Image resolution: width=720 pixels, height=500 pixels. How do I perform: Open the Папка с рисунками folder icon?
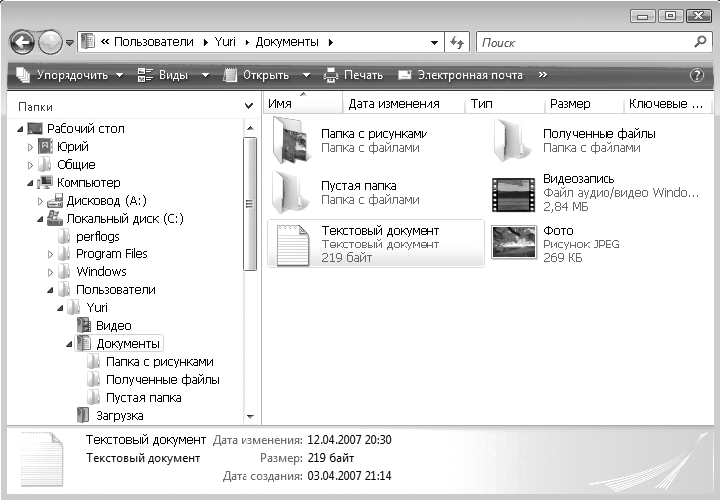(292, 140)
